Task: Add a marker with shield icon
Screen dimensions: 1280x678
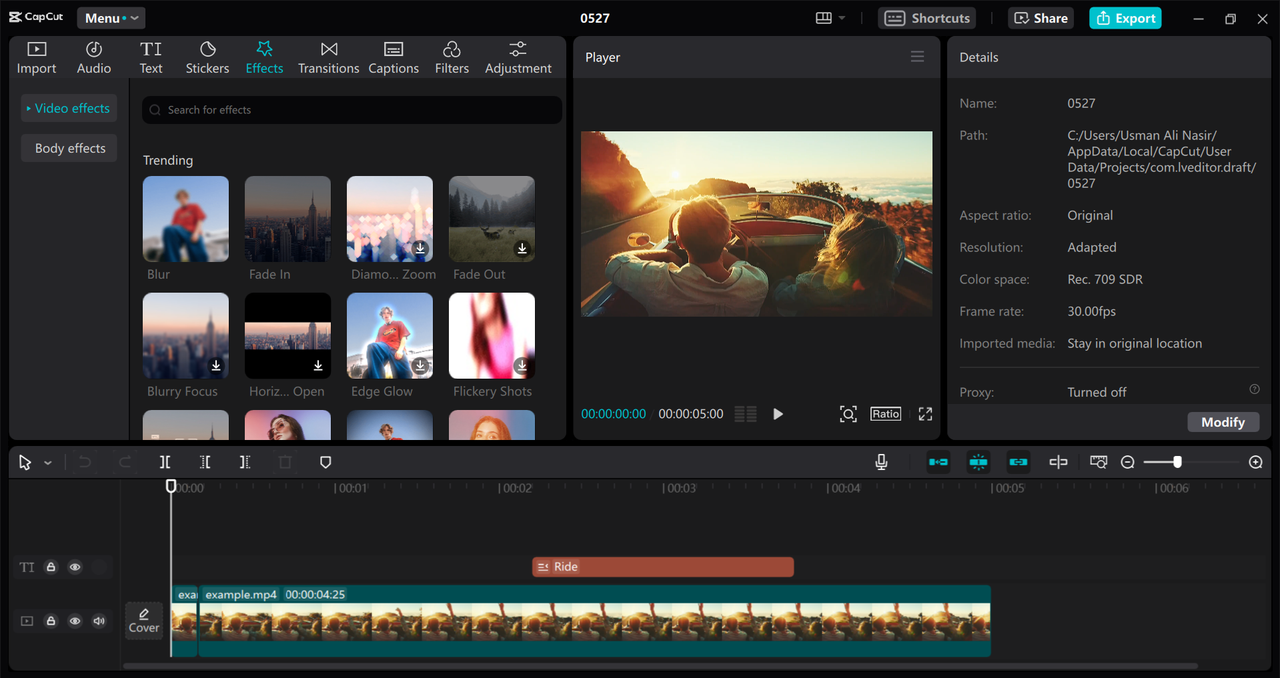Action: [325, 462]
